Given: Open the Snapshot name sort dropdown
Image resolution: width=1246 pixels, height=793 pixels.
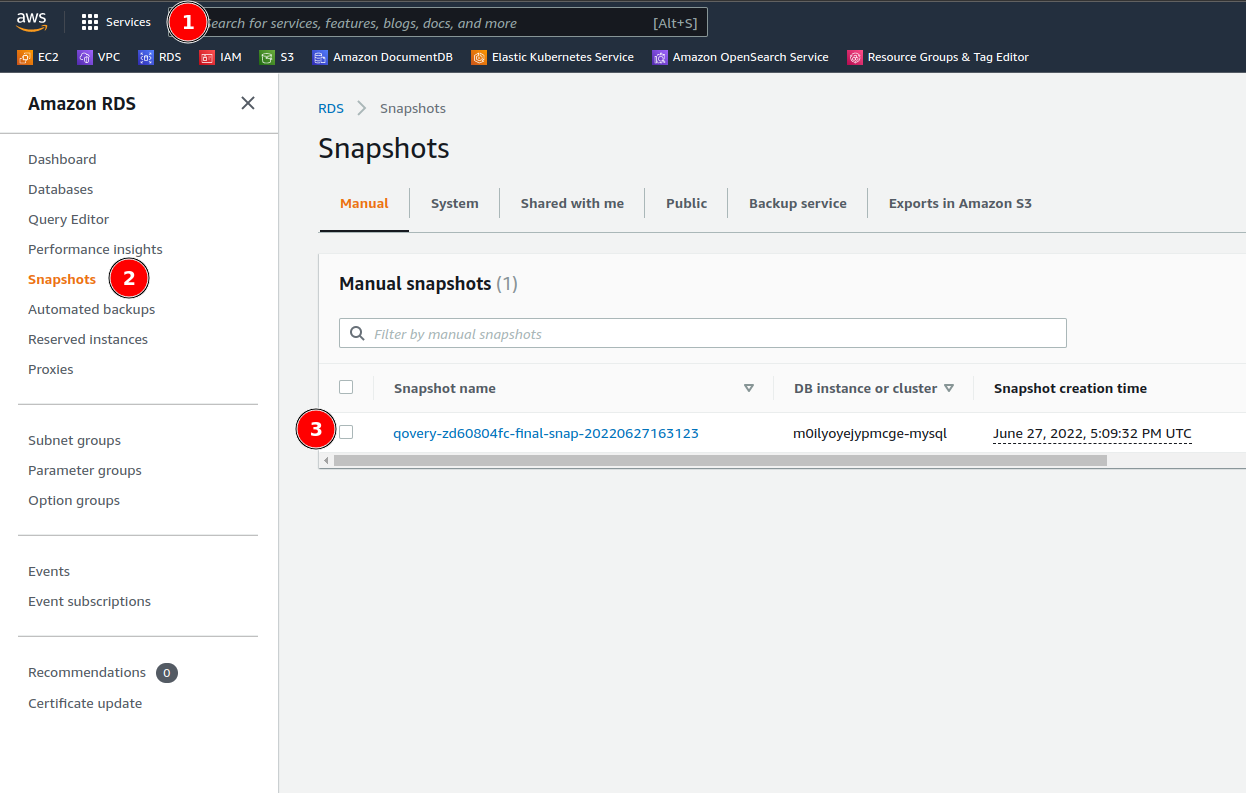Looking at the screenshot, I should tap(748, 388).
